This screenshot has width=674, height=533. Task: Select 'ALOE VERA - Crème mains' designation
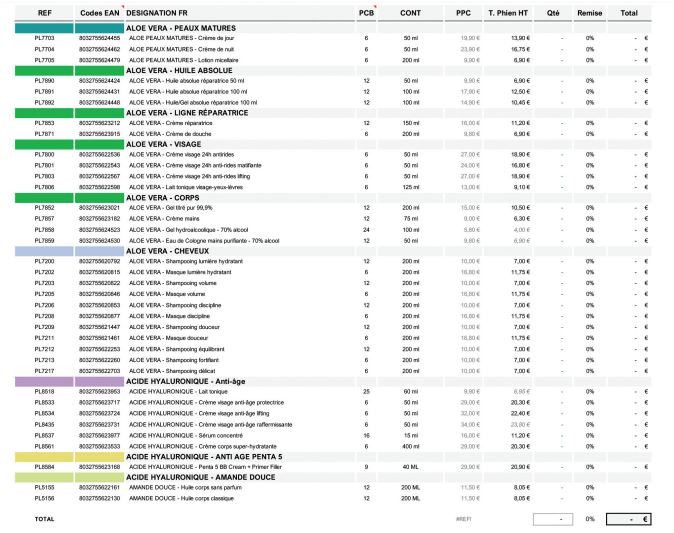click(x=164, y=219)
